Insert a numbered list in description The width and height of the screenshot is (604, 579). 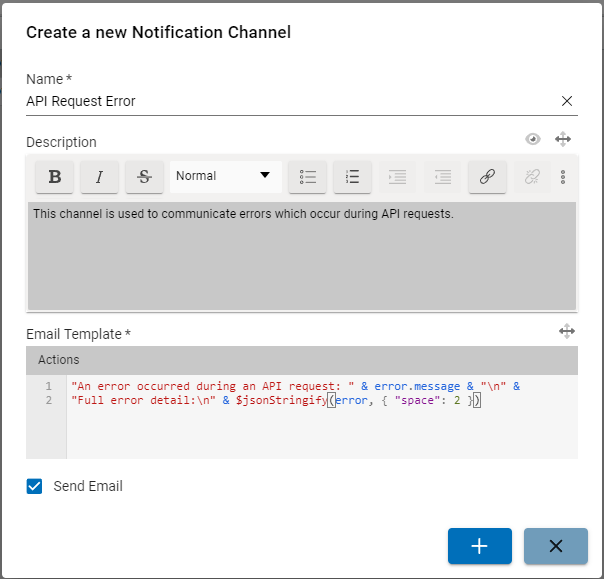point(352,177)
